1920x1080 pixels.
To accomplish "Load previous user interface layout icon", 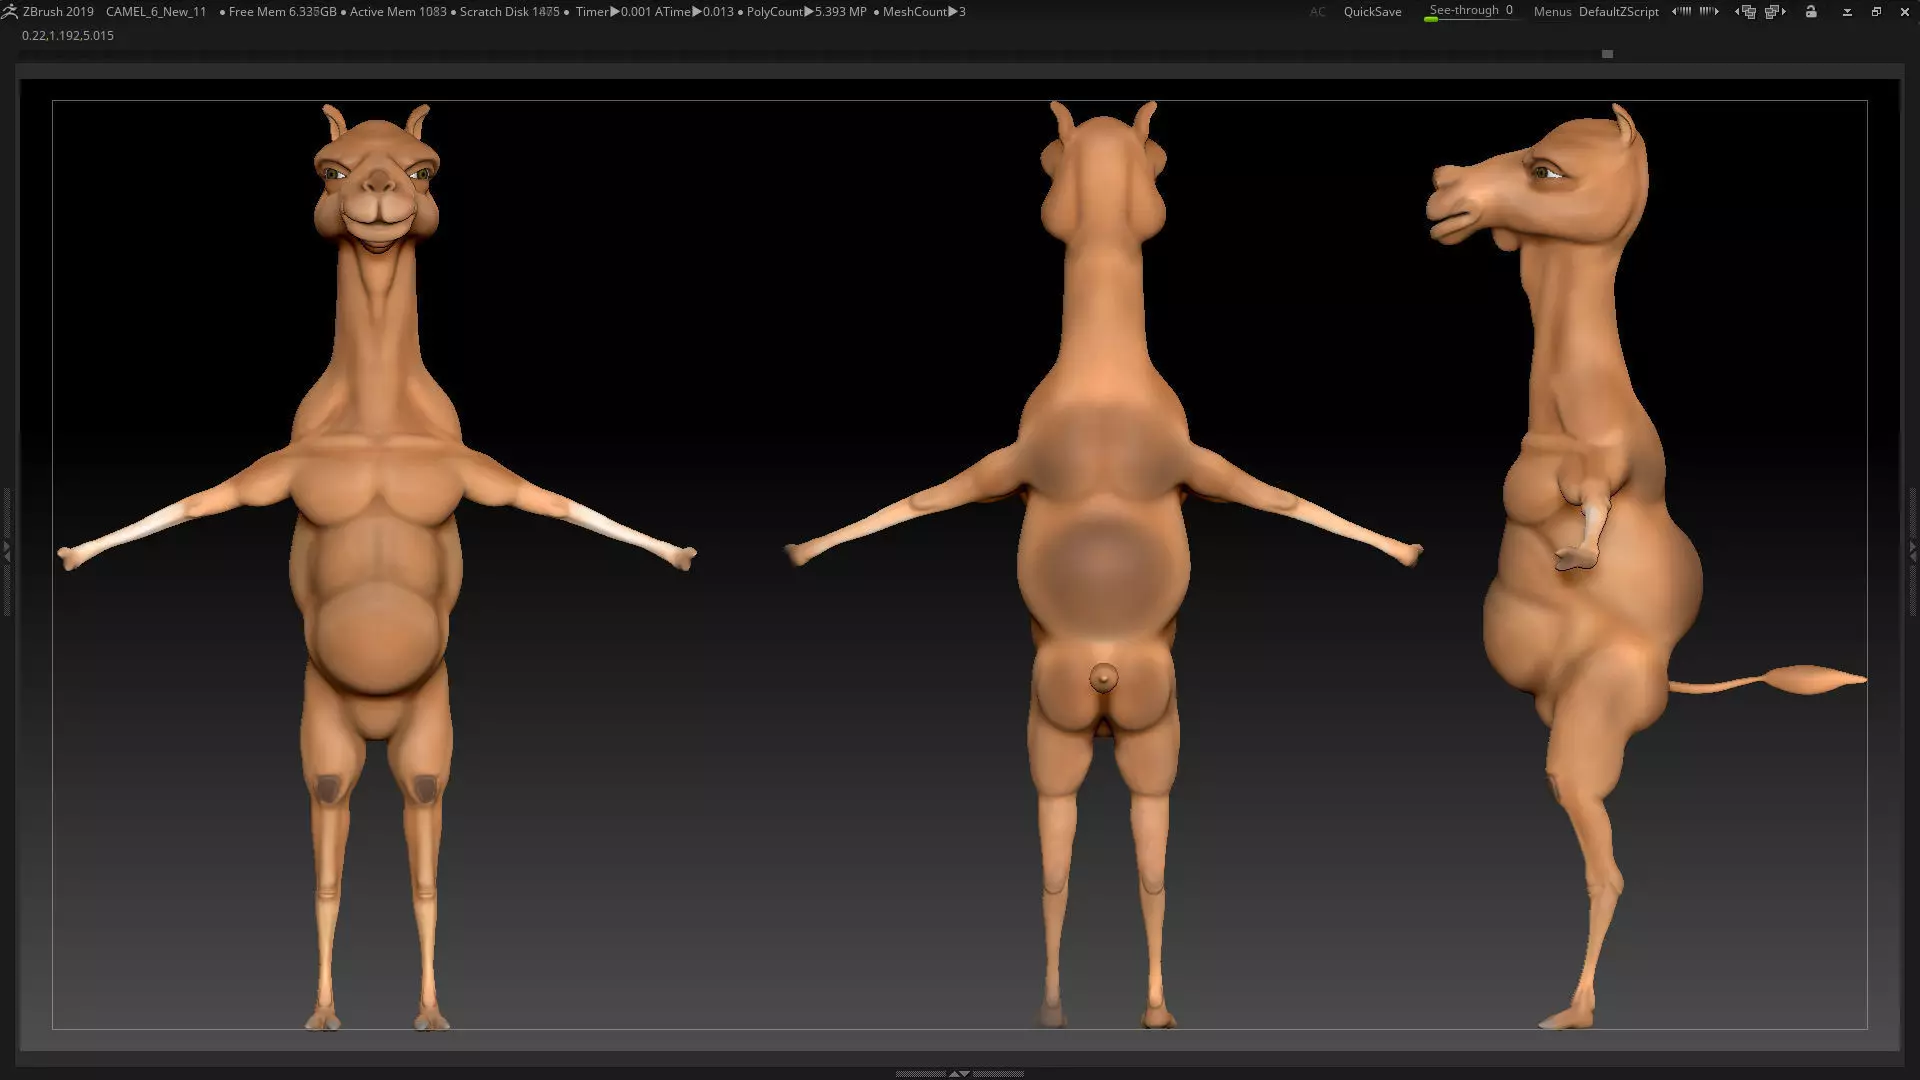I will (x=1746, y=12).
